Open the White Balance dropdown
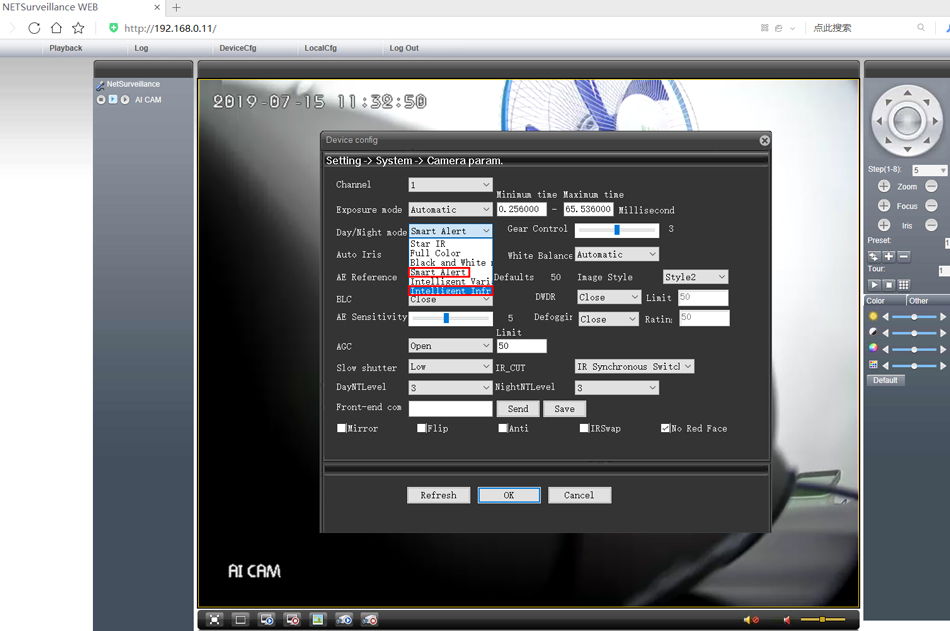Viewport: 950px width, 631px height. tap(616, 255)
